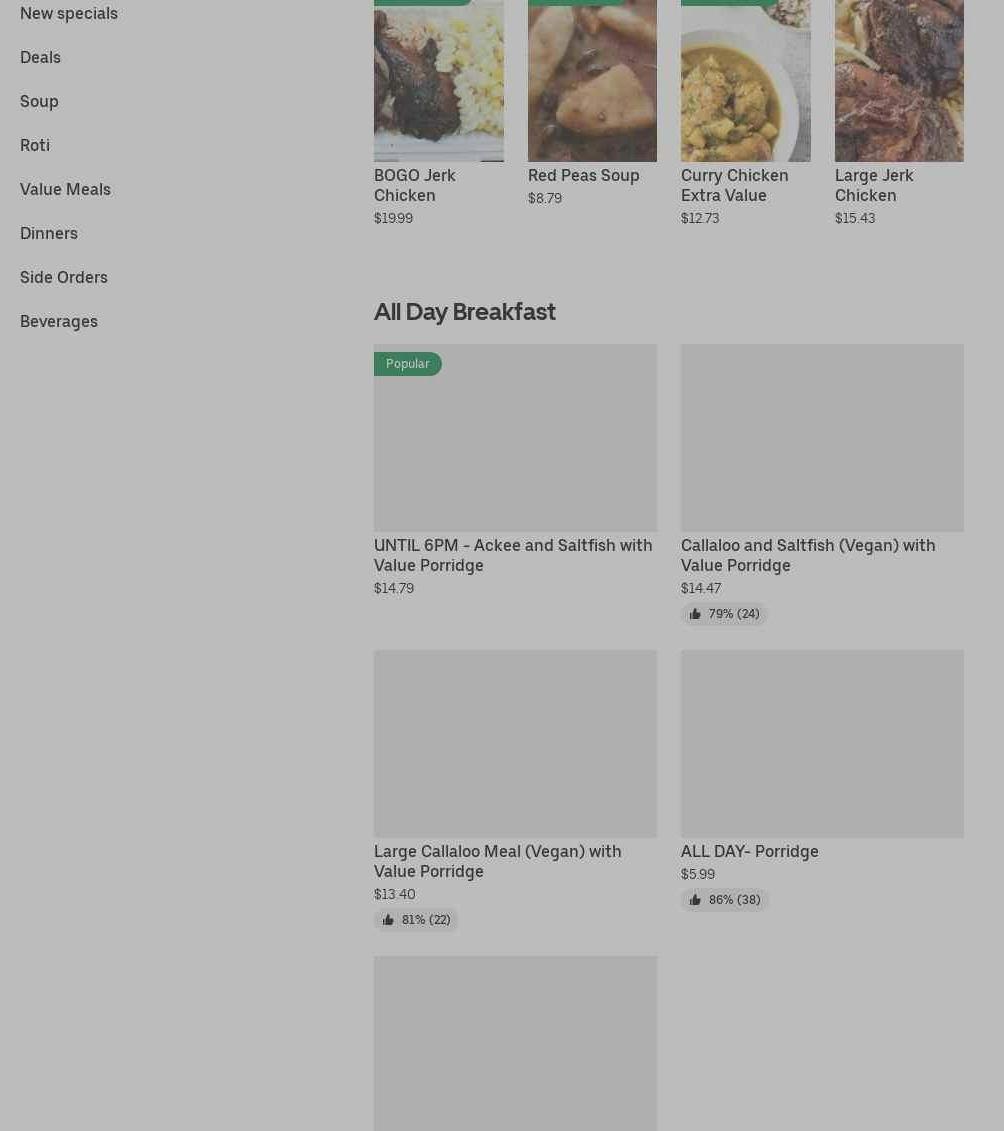Click the Popular badge on Ackee item
This screenshot has width=1004, height=1131.
tap(408, 364)
